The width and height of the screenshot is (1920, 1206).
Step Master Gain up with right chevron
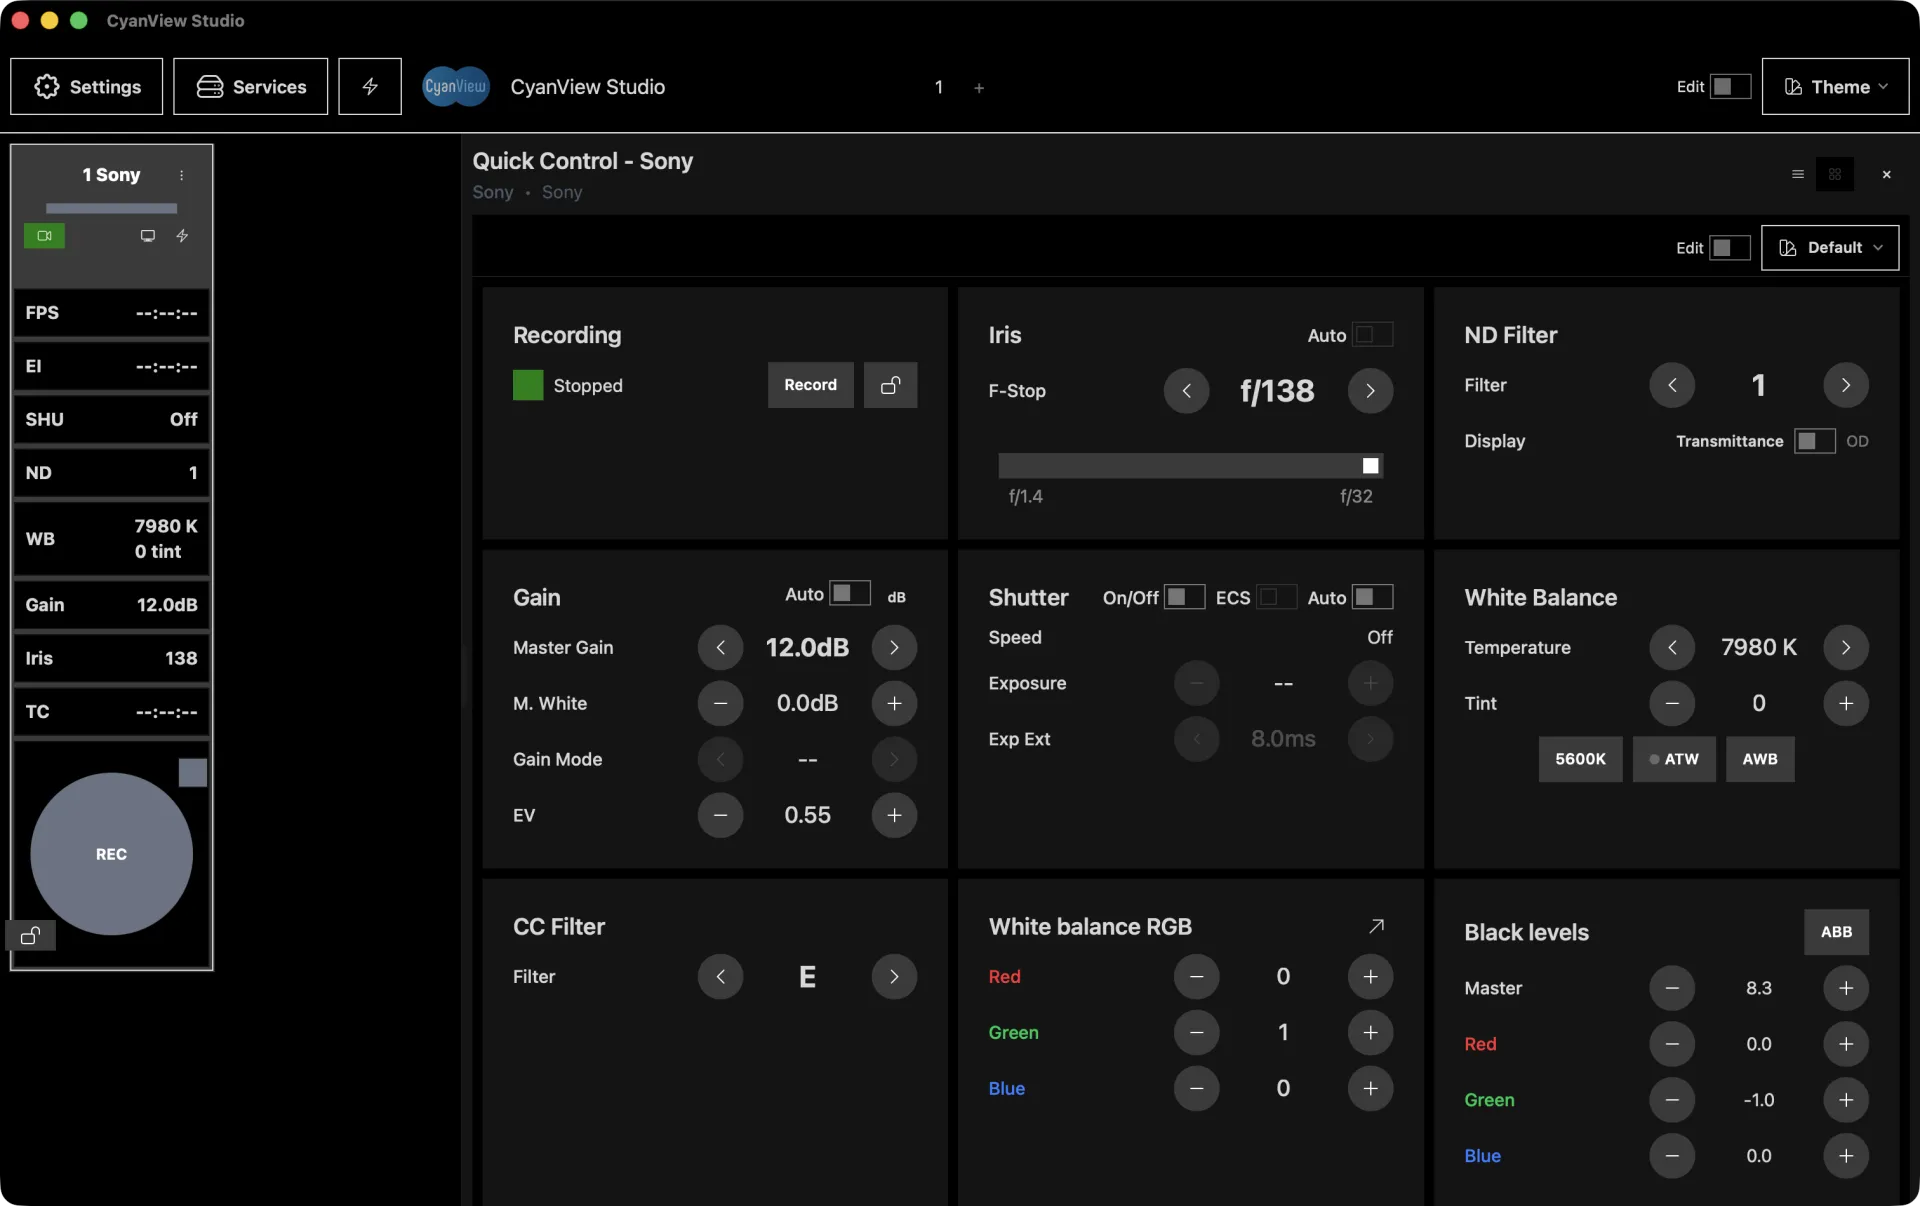(894, 647)
